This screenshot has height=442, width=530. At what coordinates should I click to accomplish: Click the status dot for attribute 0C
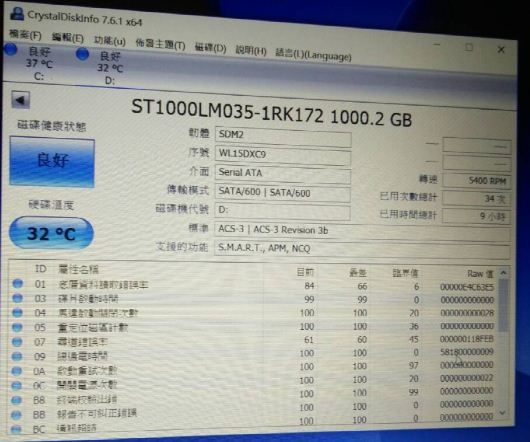pyautogui.click(x=17, y=386)
